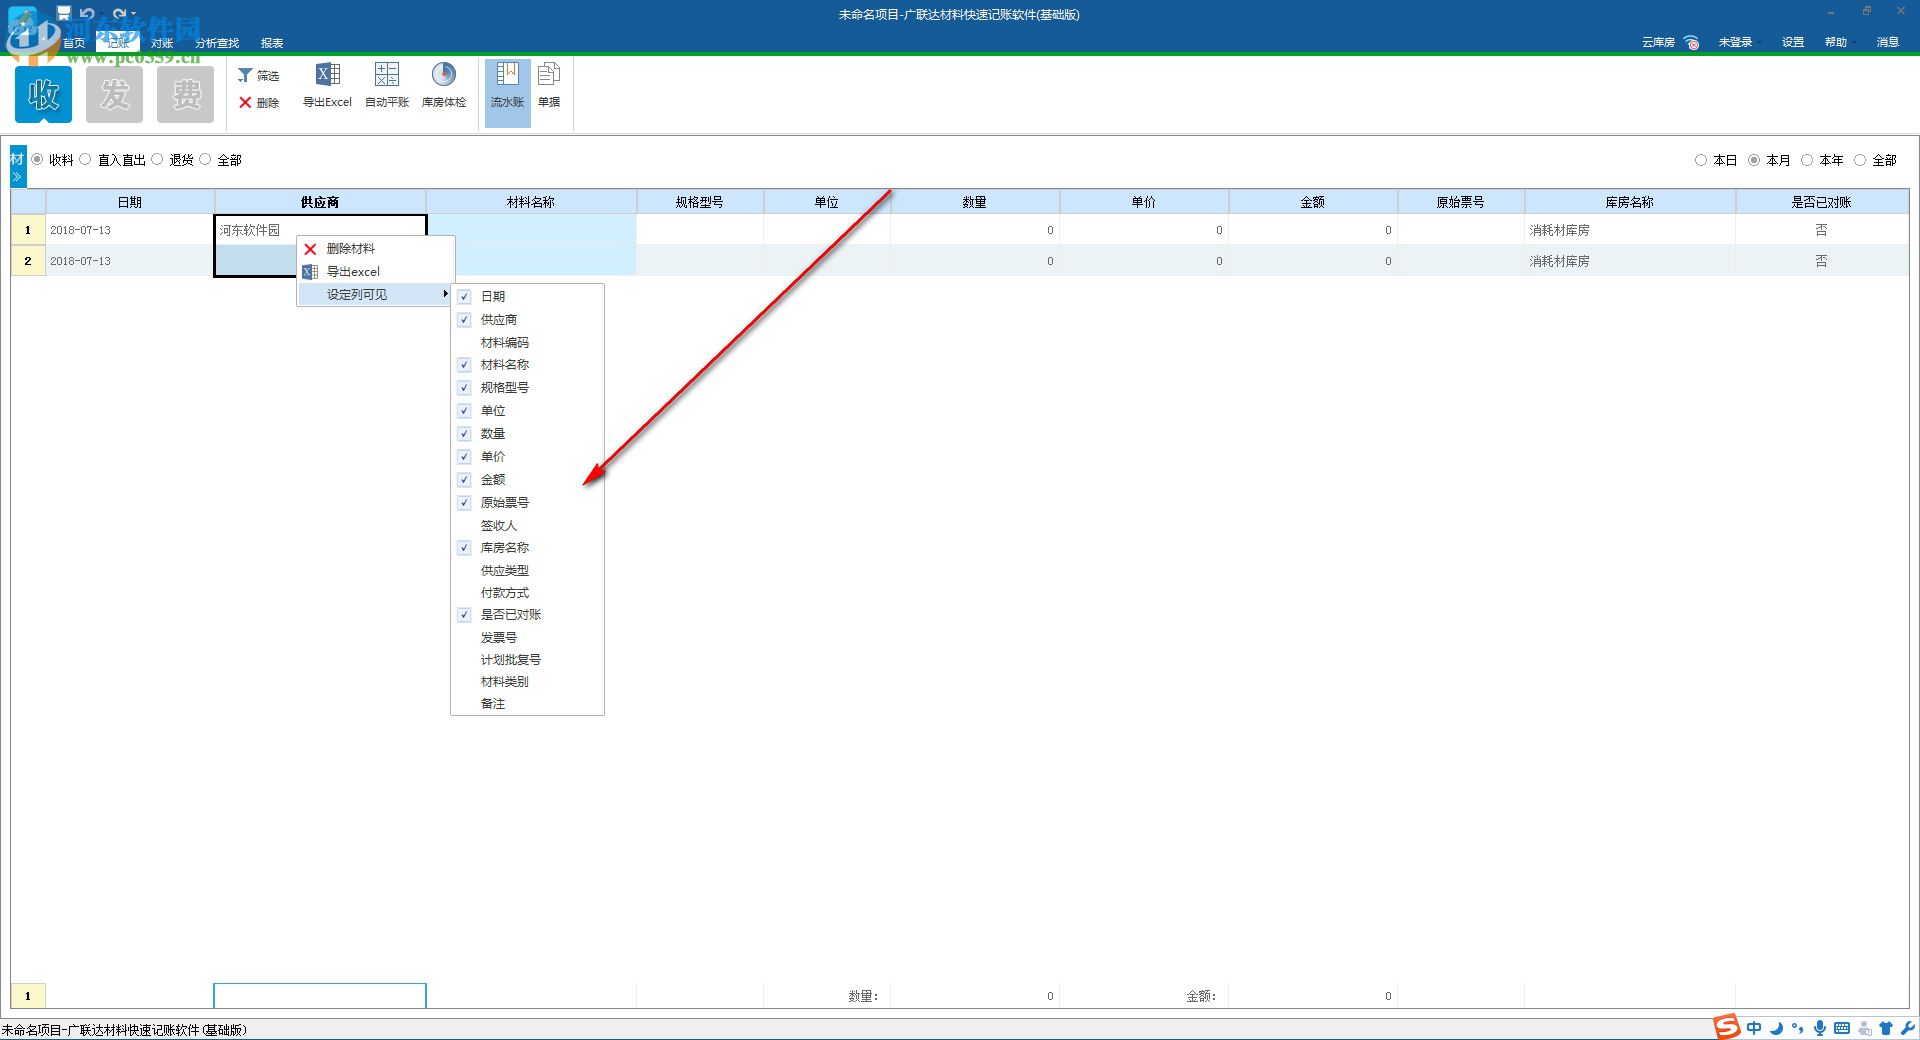Click the red X beside 删除材料
1920x1040 pixels.
pyautogui.click(x=310, y=249)
